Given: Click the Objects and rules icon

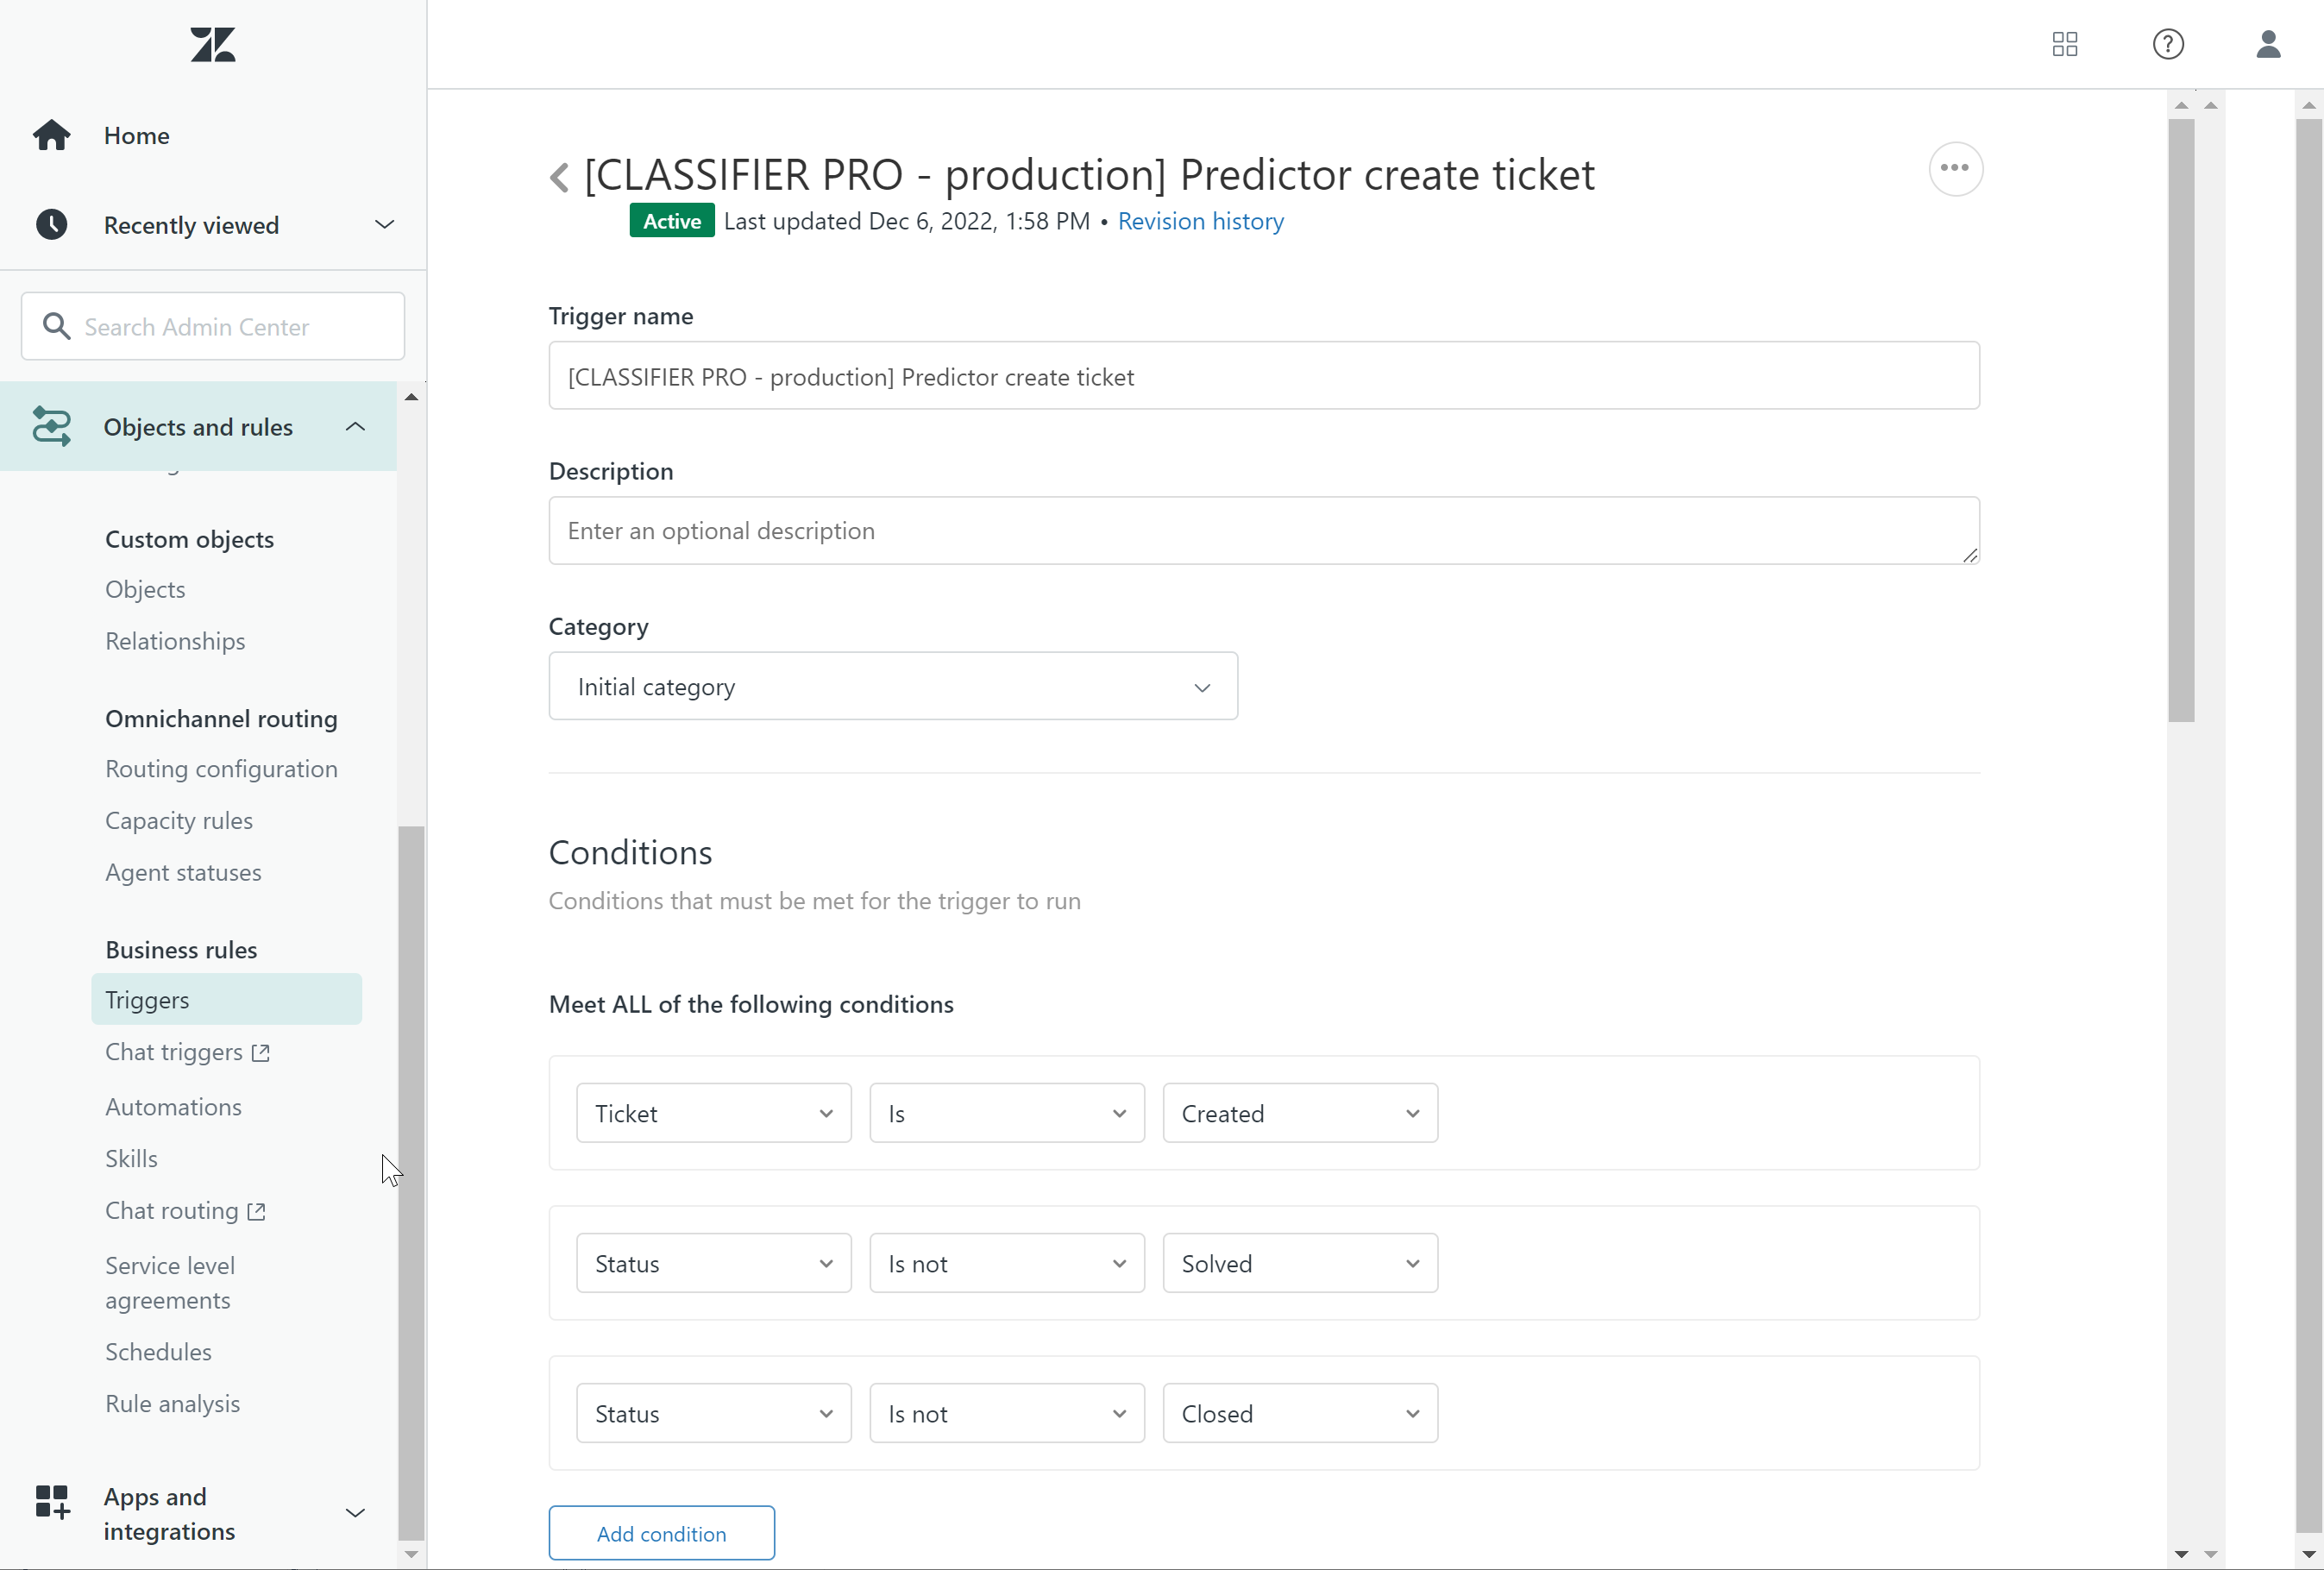Looking at the screenshot, I should 52,426.
